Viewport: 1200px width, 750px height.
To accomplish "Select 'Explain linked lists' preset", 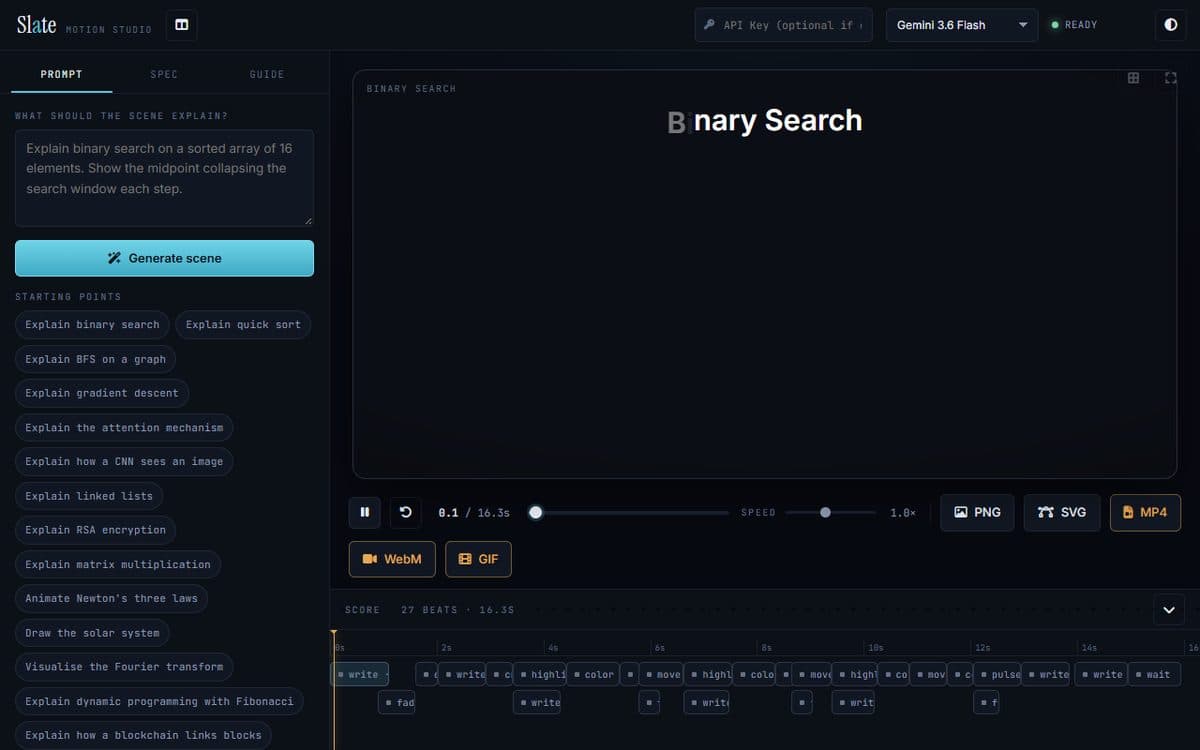I will coord(89,496).
